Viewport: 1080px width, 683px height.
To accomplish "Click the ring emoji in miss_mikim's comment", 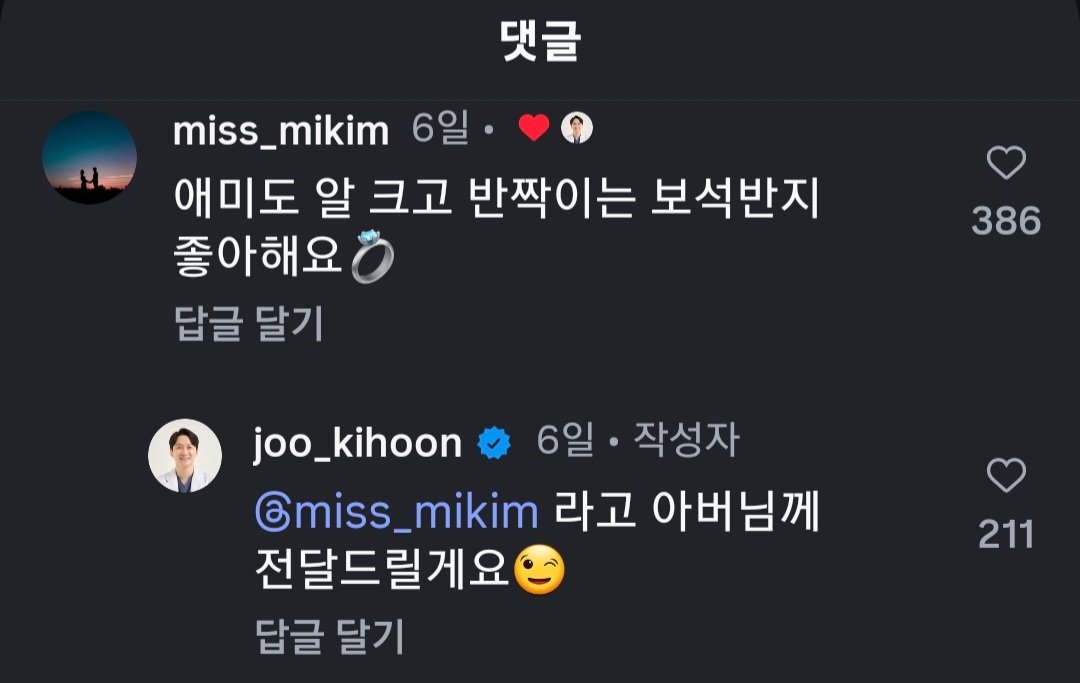I will 370,254.
